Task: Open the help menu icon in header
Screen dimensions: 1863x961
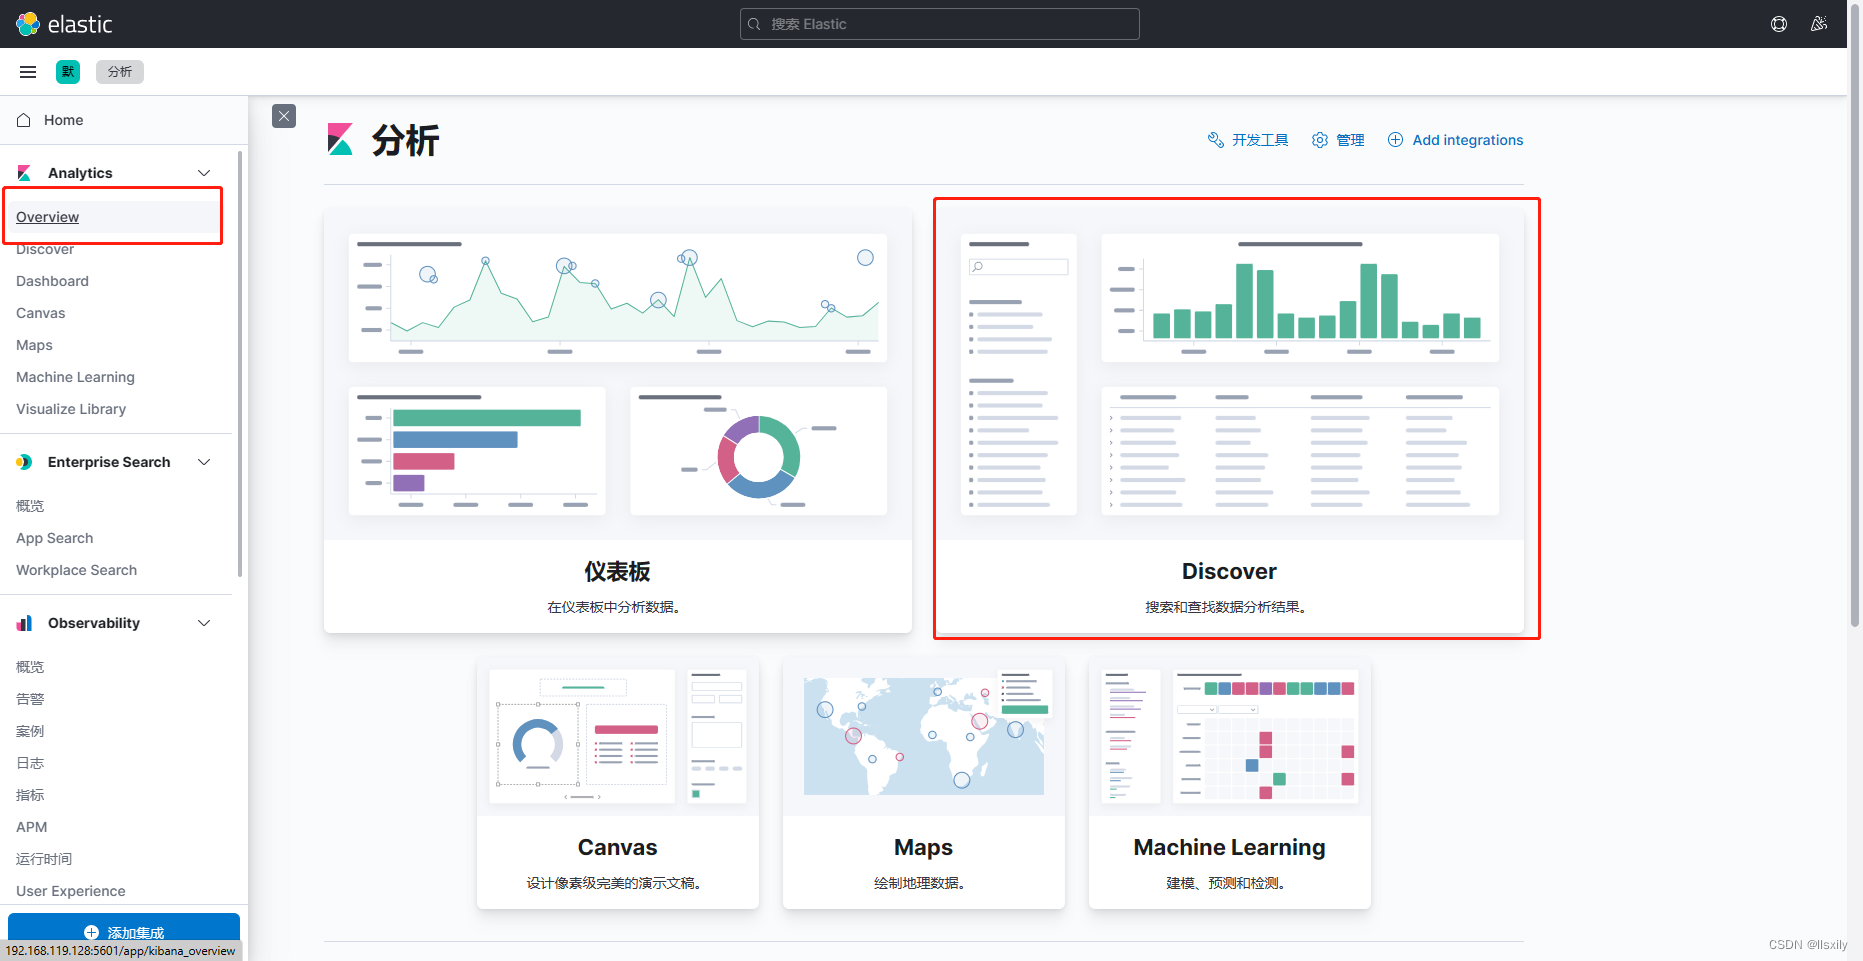Action: (1779, 24)
